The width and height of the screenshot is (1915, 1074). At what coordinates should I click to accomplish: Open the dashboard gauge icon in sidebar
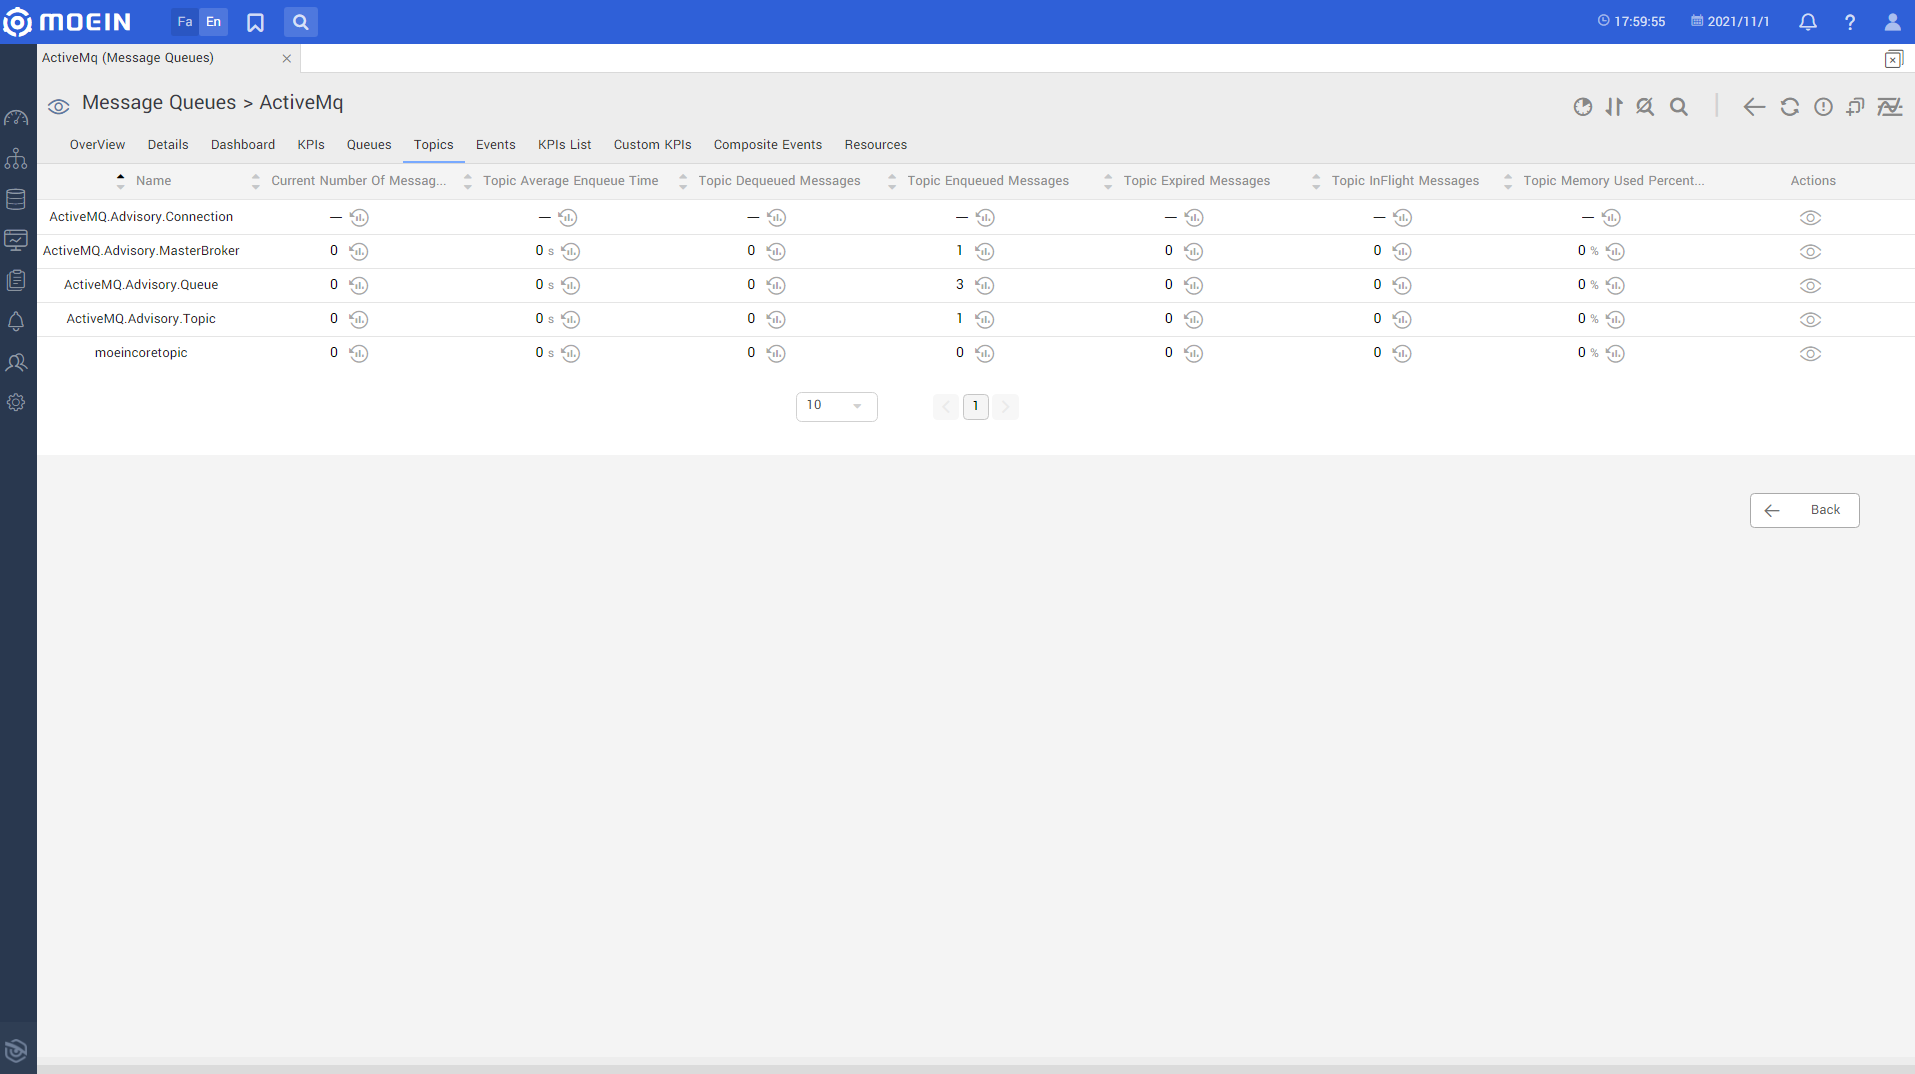16,118
